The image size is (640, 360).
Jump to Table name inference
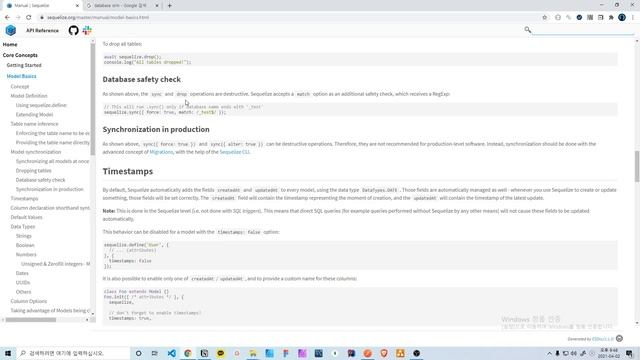(34, 124)
